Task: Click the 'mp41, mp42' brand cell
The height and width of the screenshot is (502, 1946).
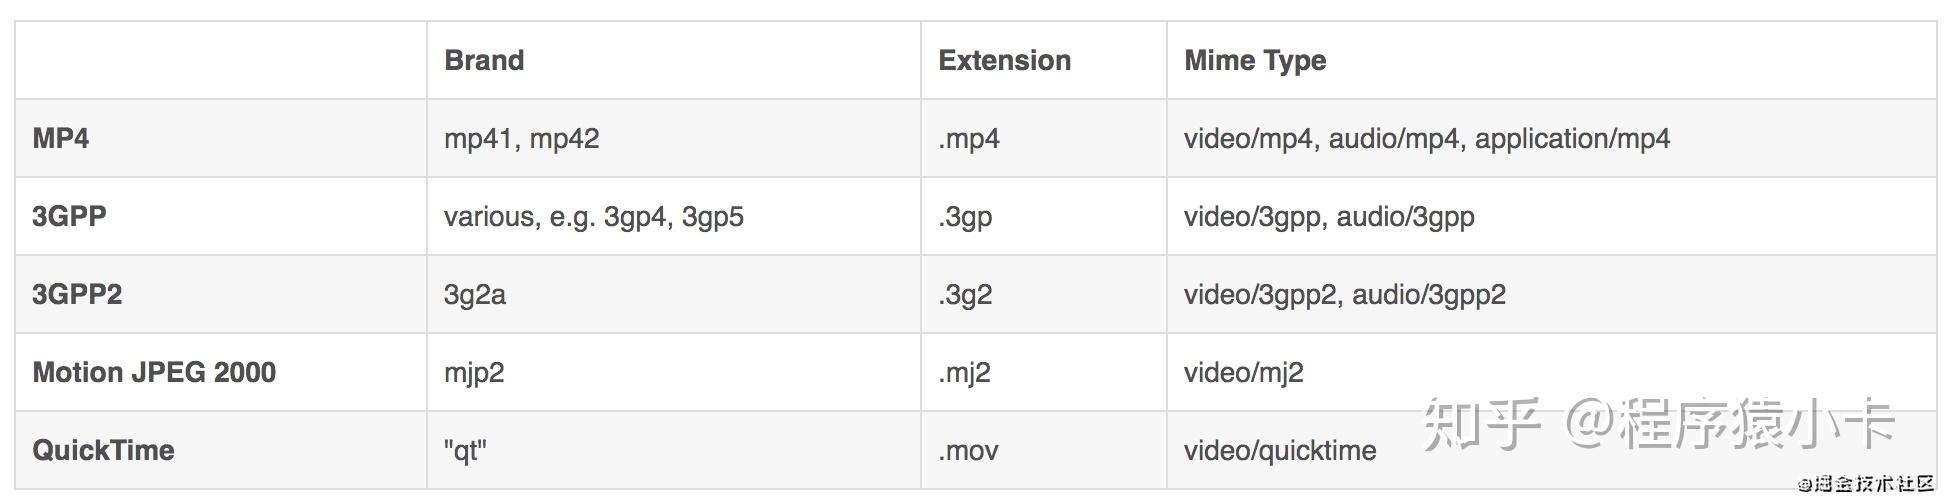Action: (521, 138)
